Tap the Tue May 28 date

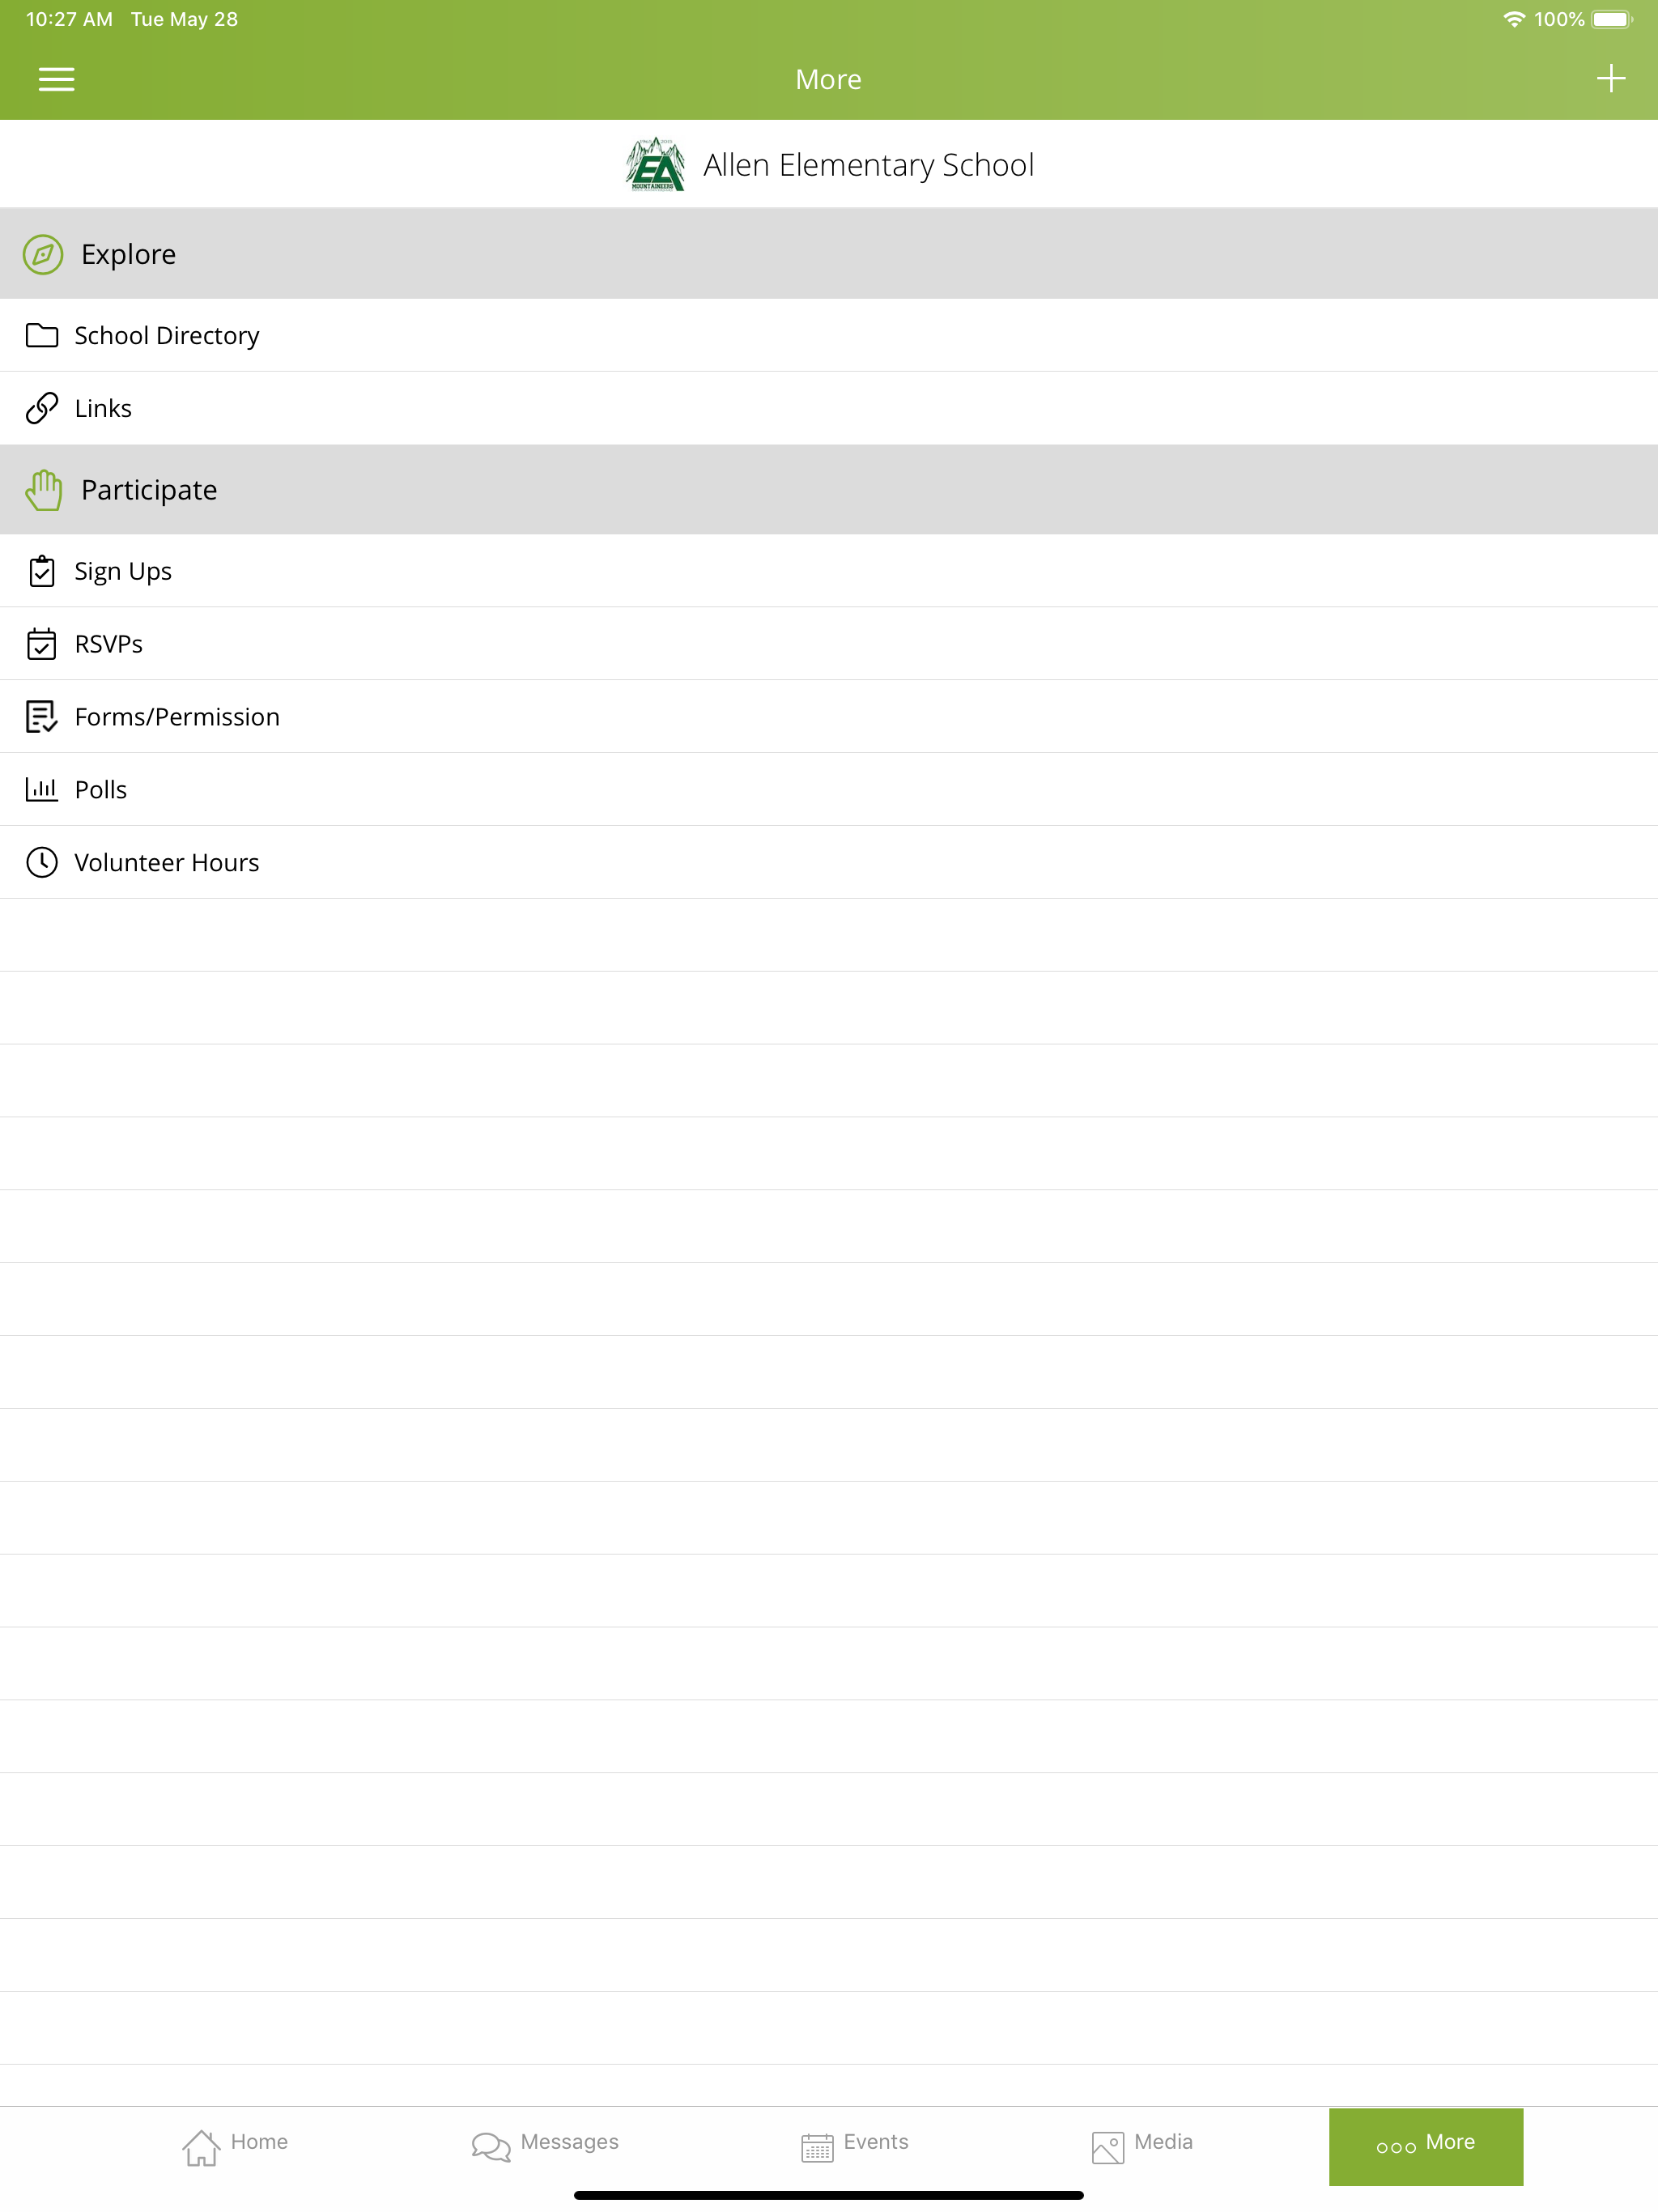[184, 19]
